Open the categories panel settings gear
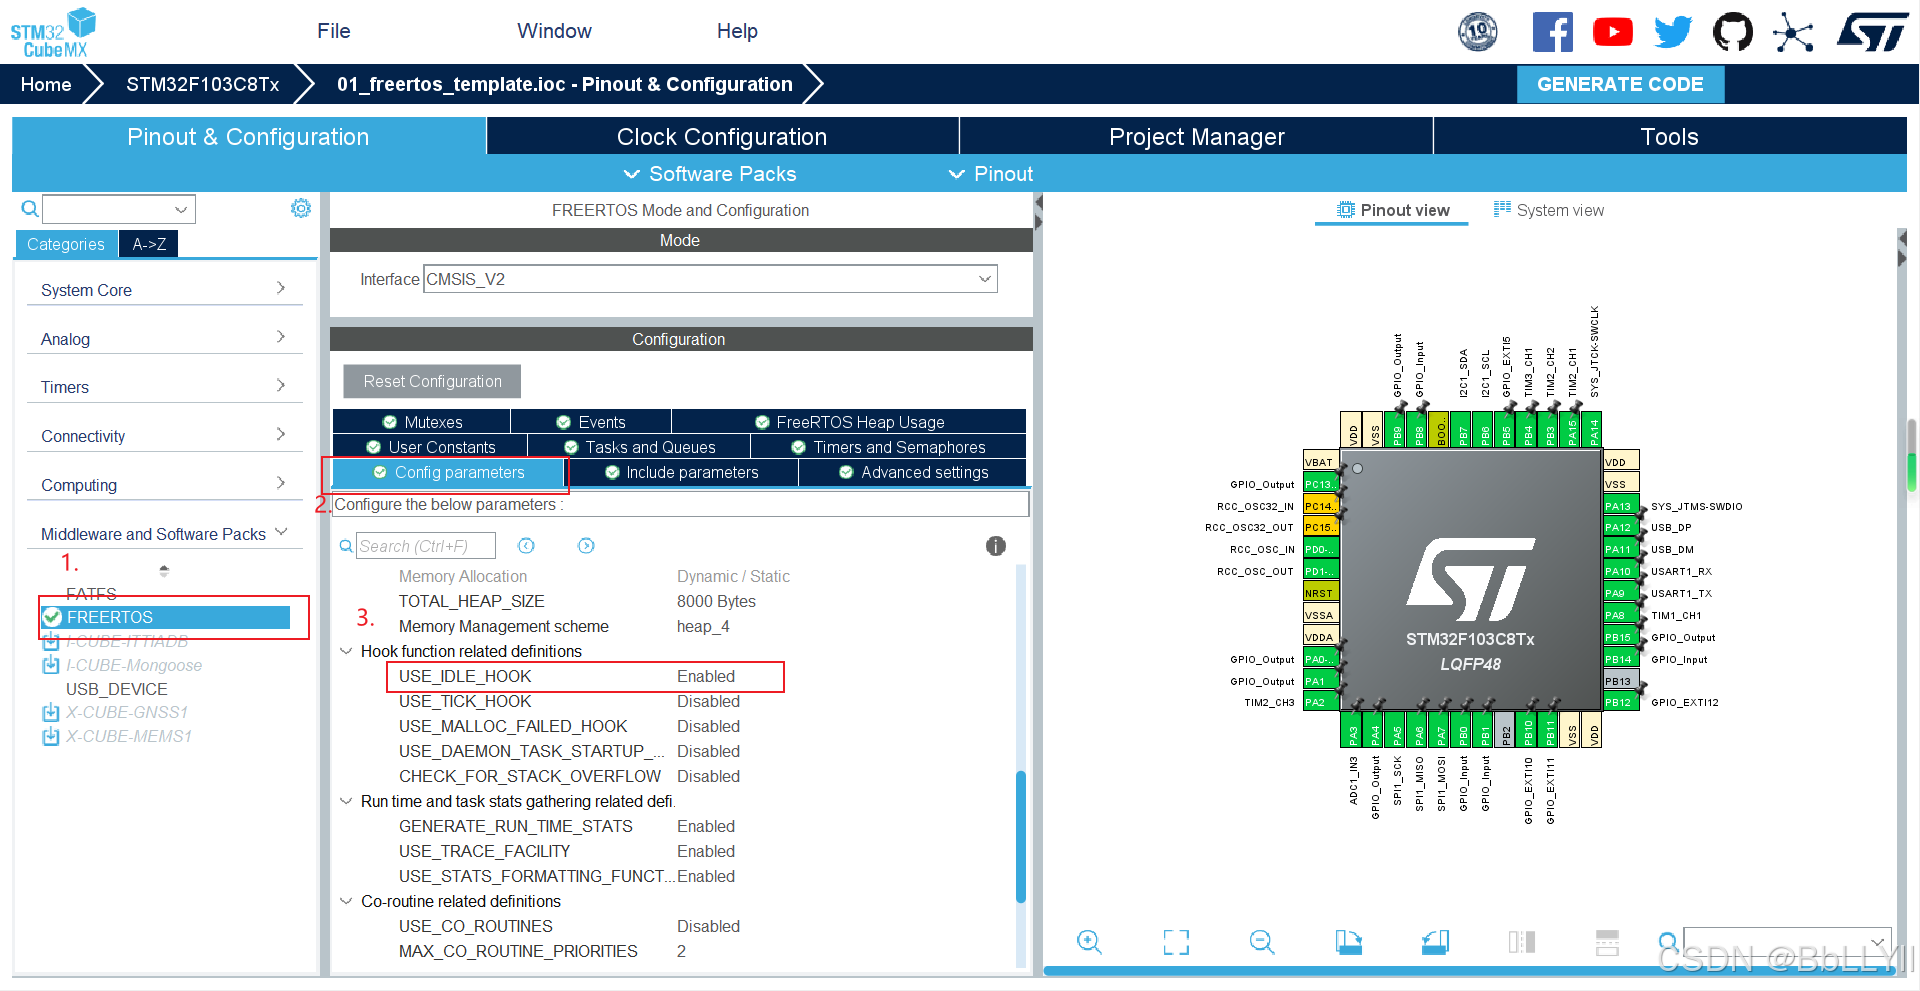This screenshot has height=991, width=1920. click(300, 208)
